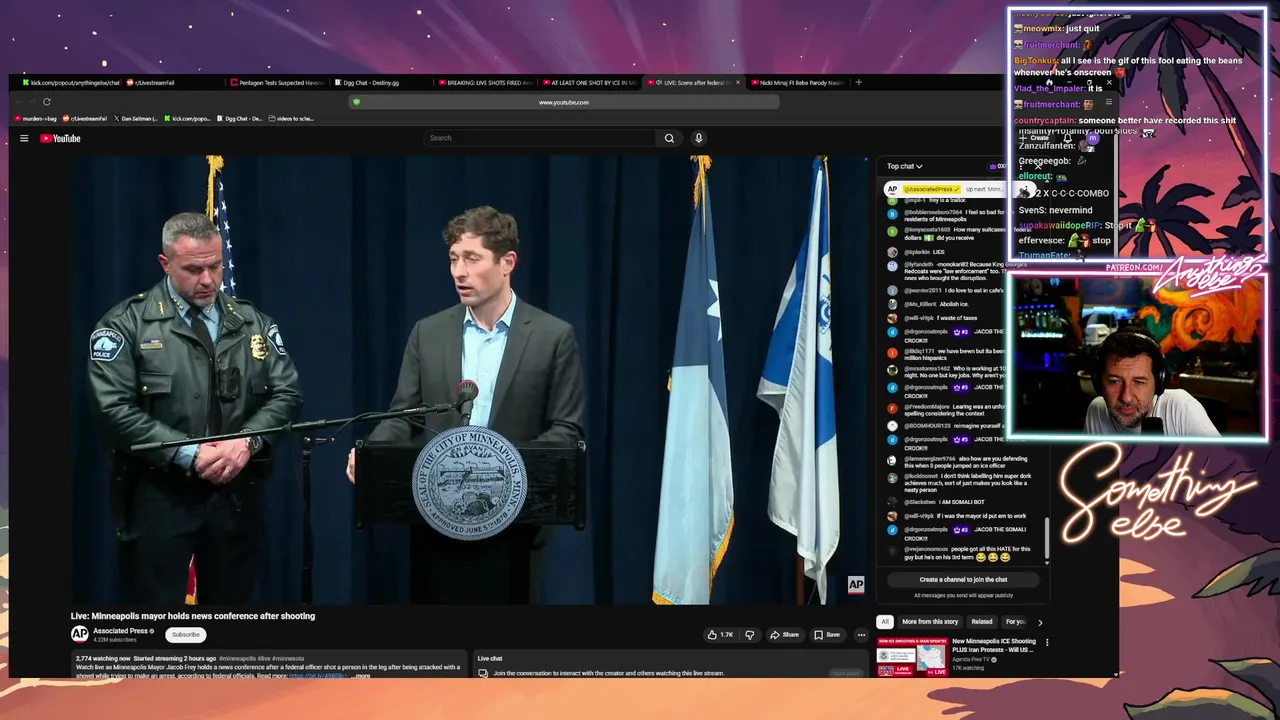Open the Dan Saltman X bookmark
This screenshot has height=720, width=1280.
[x=135, y=119]
